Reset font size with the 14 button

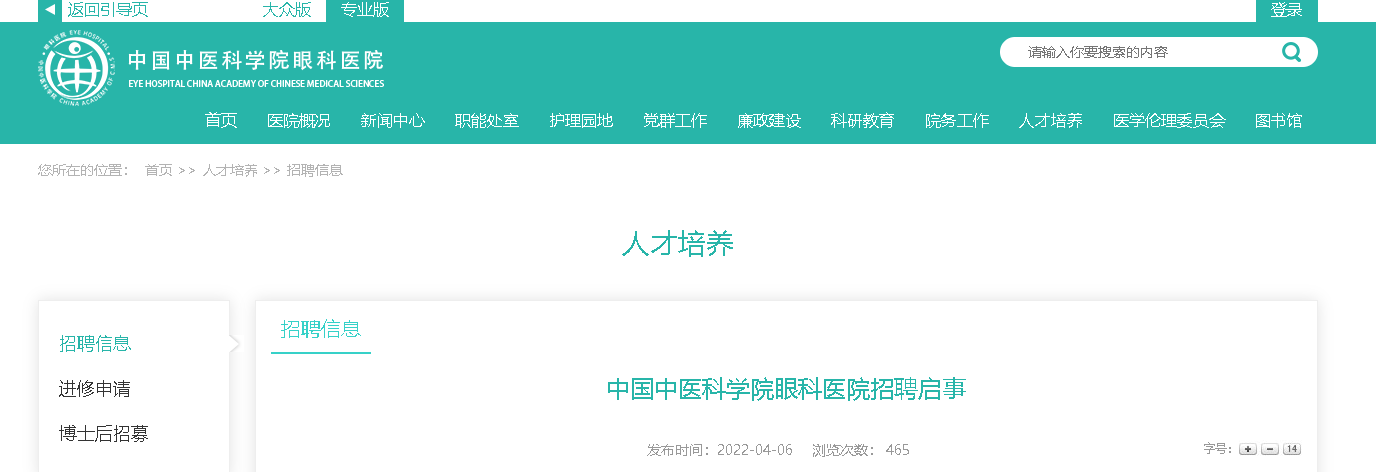click(1291, 449)
